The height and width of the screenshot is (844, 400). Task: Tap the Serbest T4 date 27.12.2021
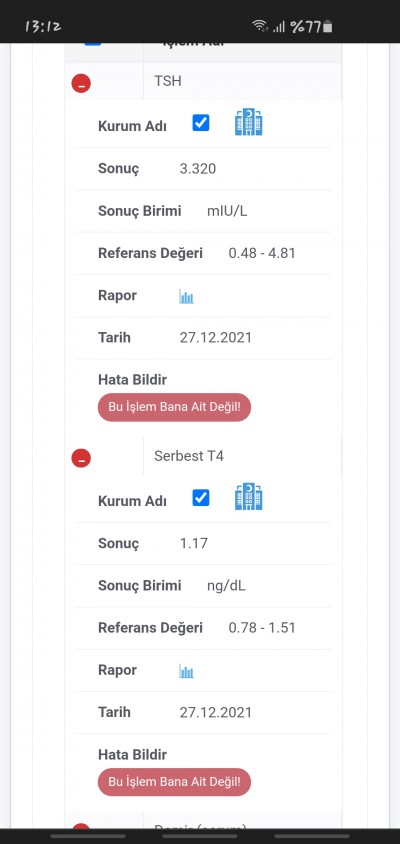tap(215, 713)
